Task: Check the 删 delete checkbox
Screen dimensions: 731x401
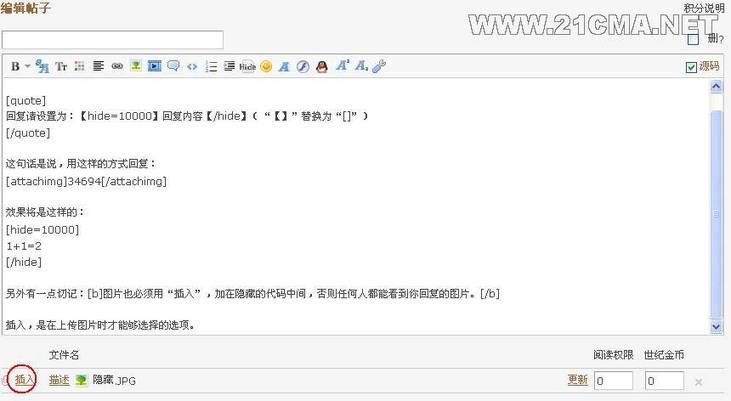Action: 693,39
